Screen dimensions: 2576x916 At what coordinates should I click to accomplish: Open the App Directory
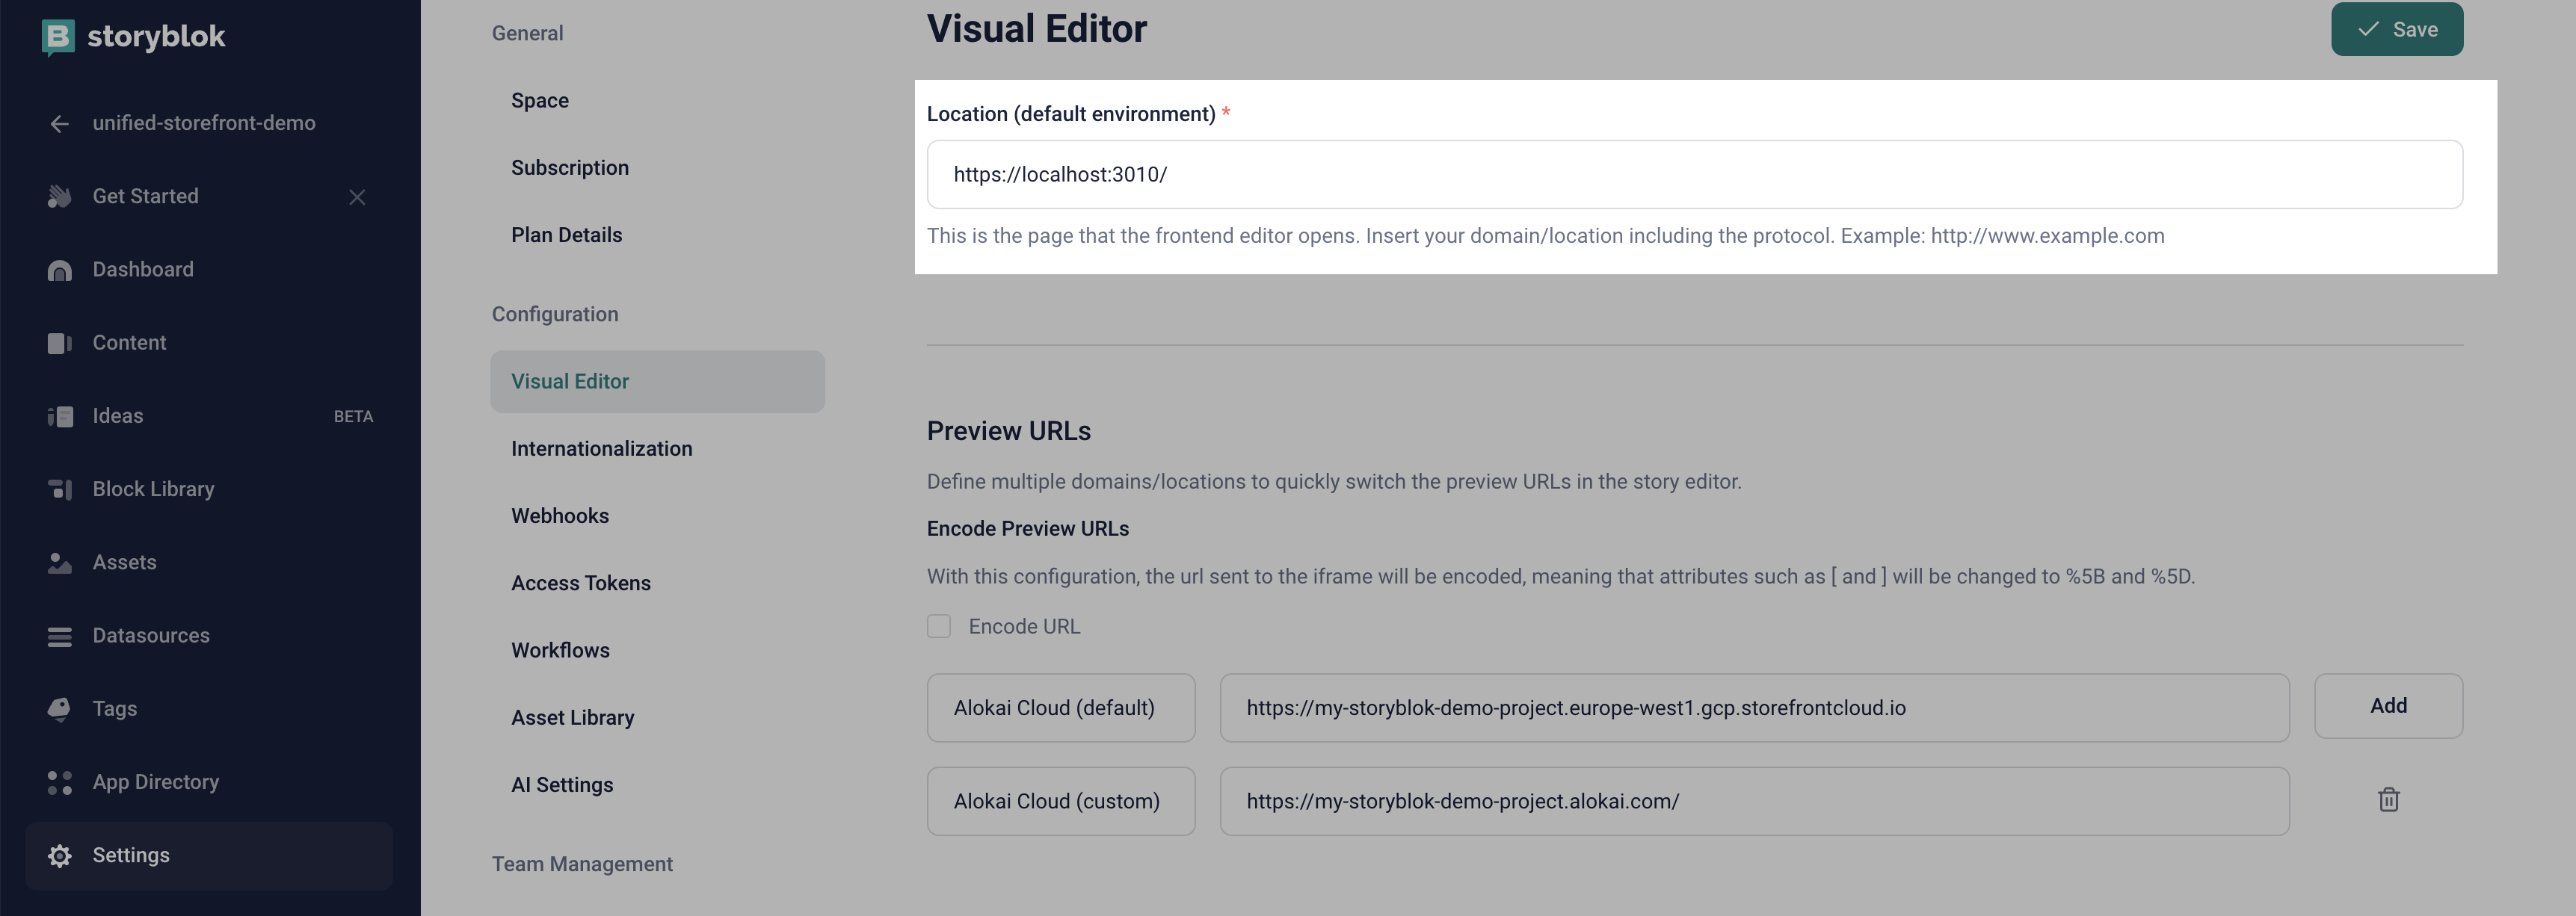[x=156, y=781]
